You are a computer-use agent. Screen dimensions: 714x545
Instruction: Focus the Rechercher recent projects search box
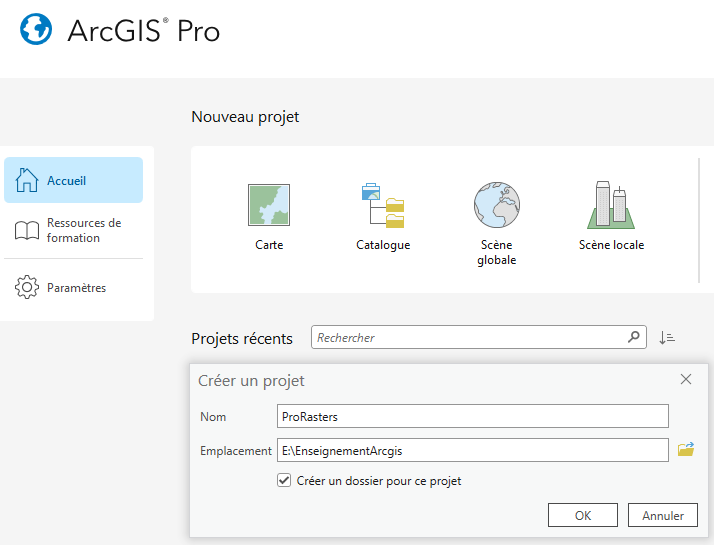[x=470, y=338]
